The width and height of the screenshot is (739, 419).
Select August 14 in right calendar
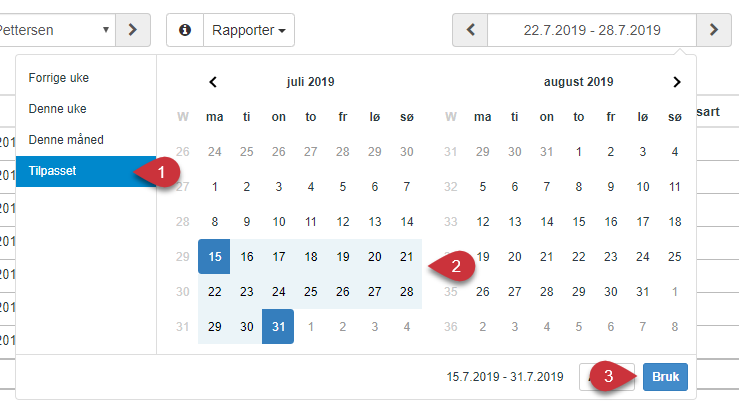pyautogui.click(x=547, y=222)
